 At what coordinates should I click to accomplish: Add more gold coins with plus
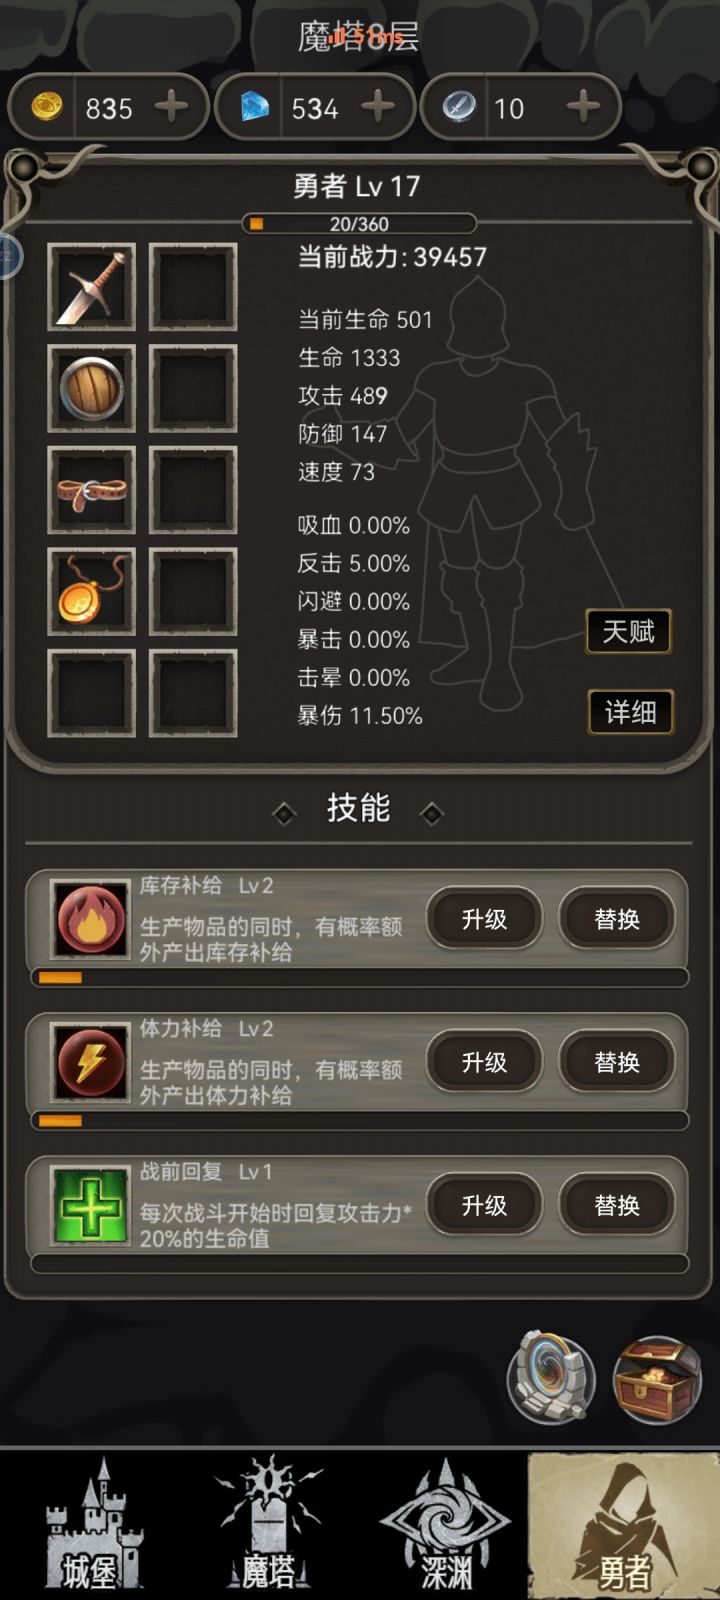(x=172, y=106)
